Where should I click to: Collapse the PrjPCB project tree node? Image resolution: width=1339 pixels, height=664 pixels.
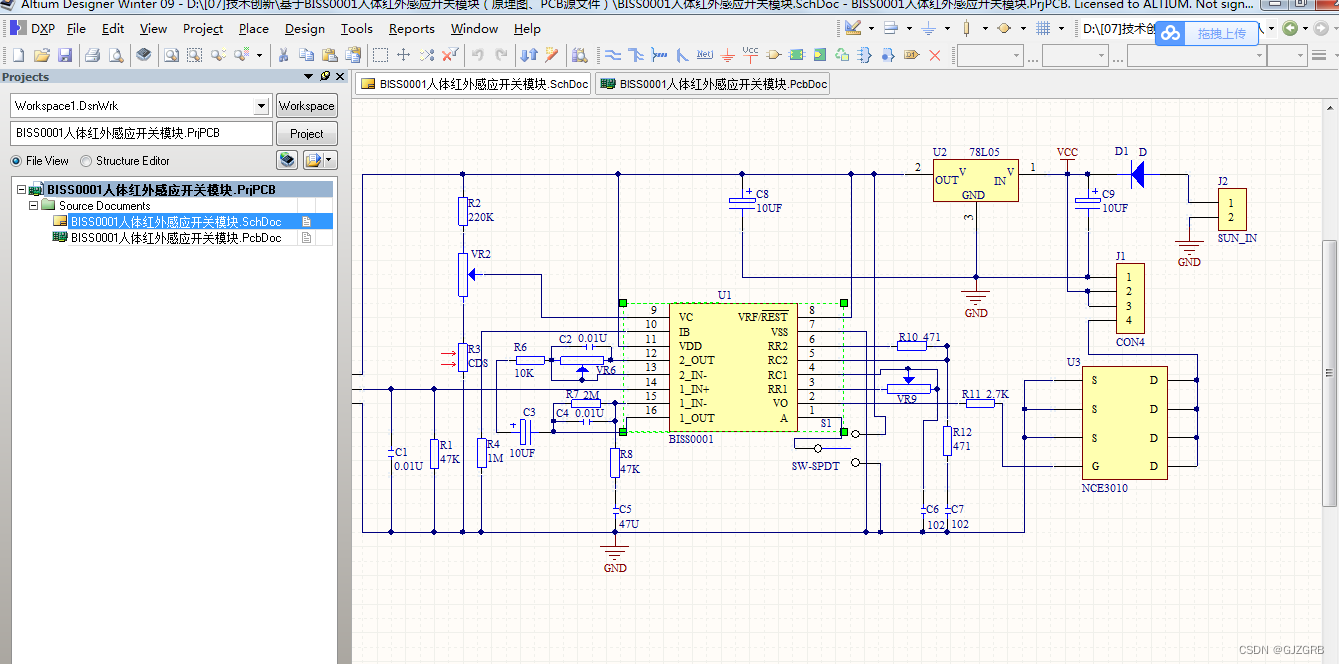point(22,189)
